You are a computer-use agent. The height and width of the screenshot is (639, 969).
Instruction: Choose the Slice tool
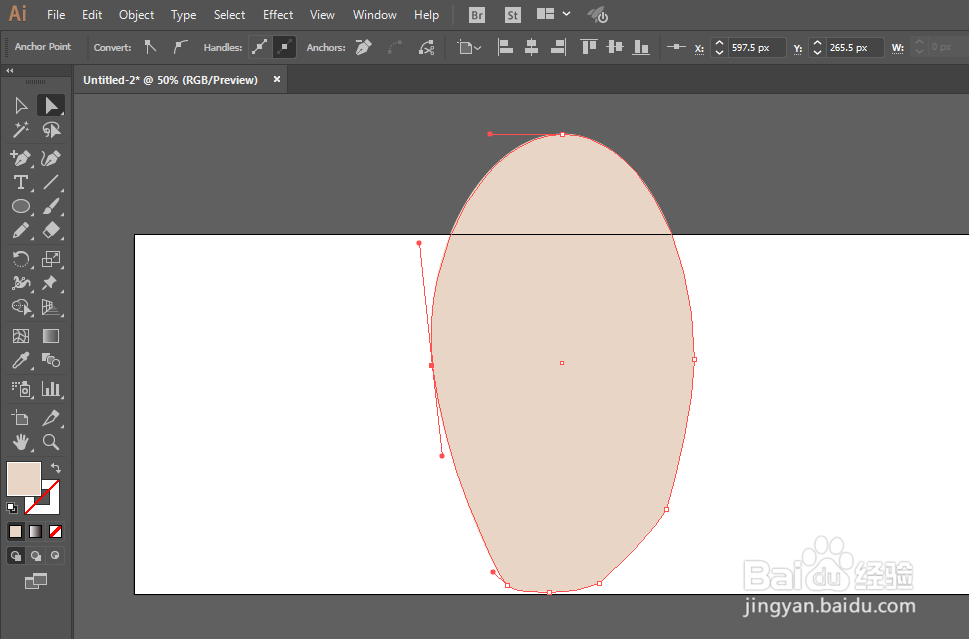[x=51, y=418]
